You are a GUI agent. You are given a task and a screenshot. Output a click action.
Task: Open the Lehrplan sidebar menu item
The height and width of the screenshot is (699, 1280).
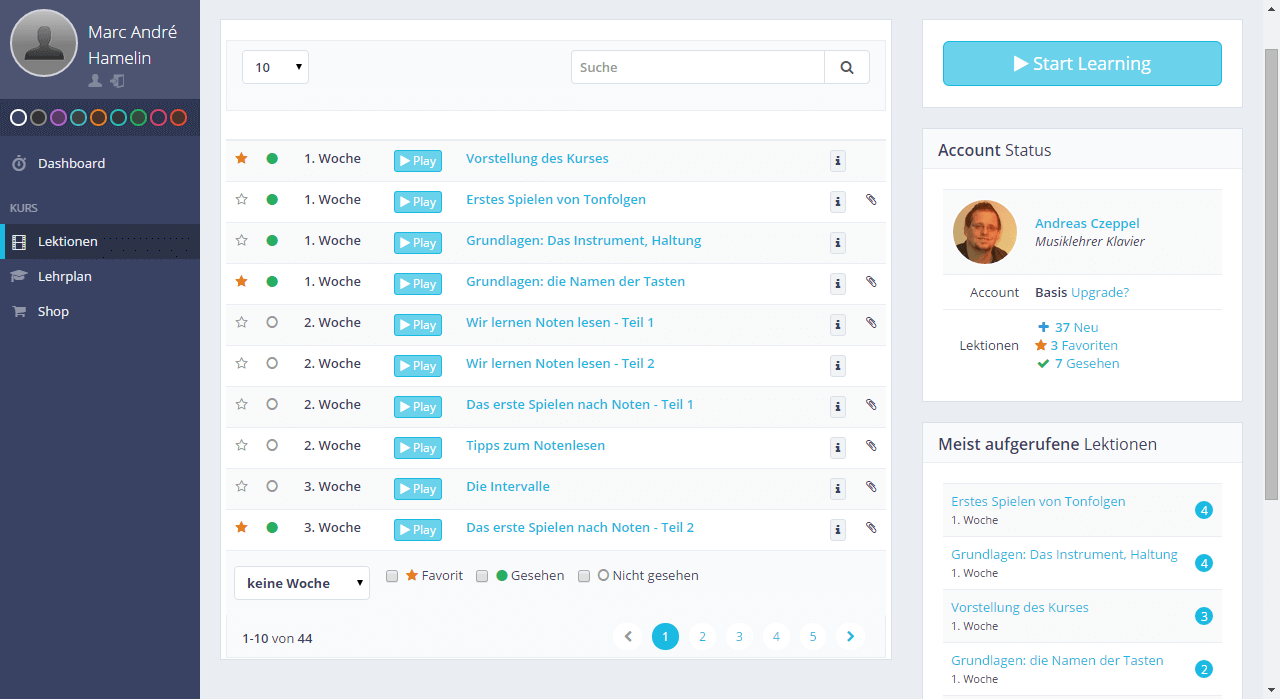click(65, 276)
